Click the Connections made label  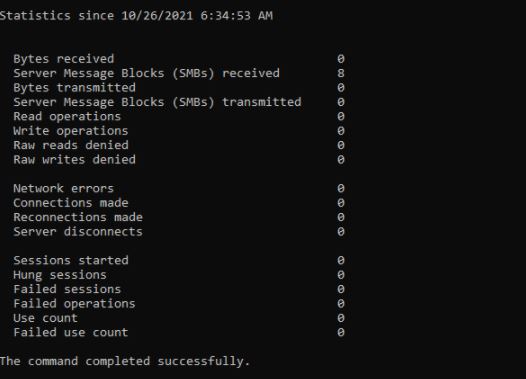(71, 203)
